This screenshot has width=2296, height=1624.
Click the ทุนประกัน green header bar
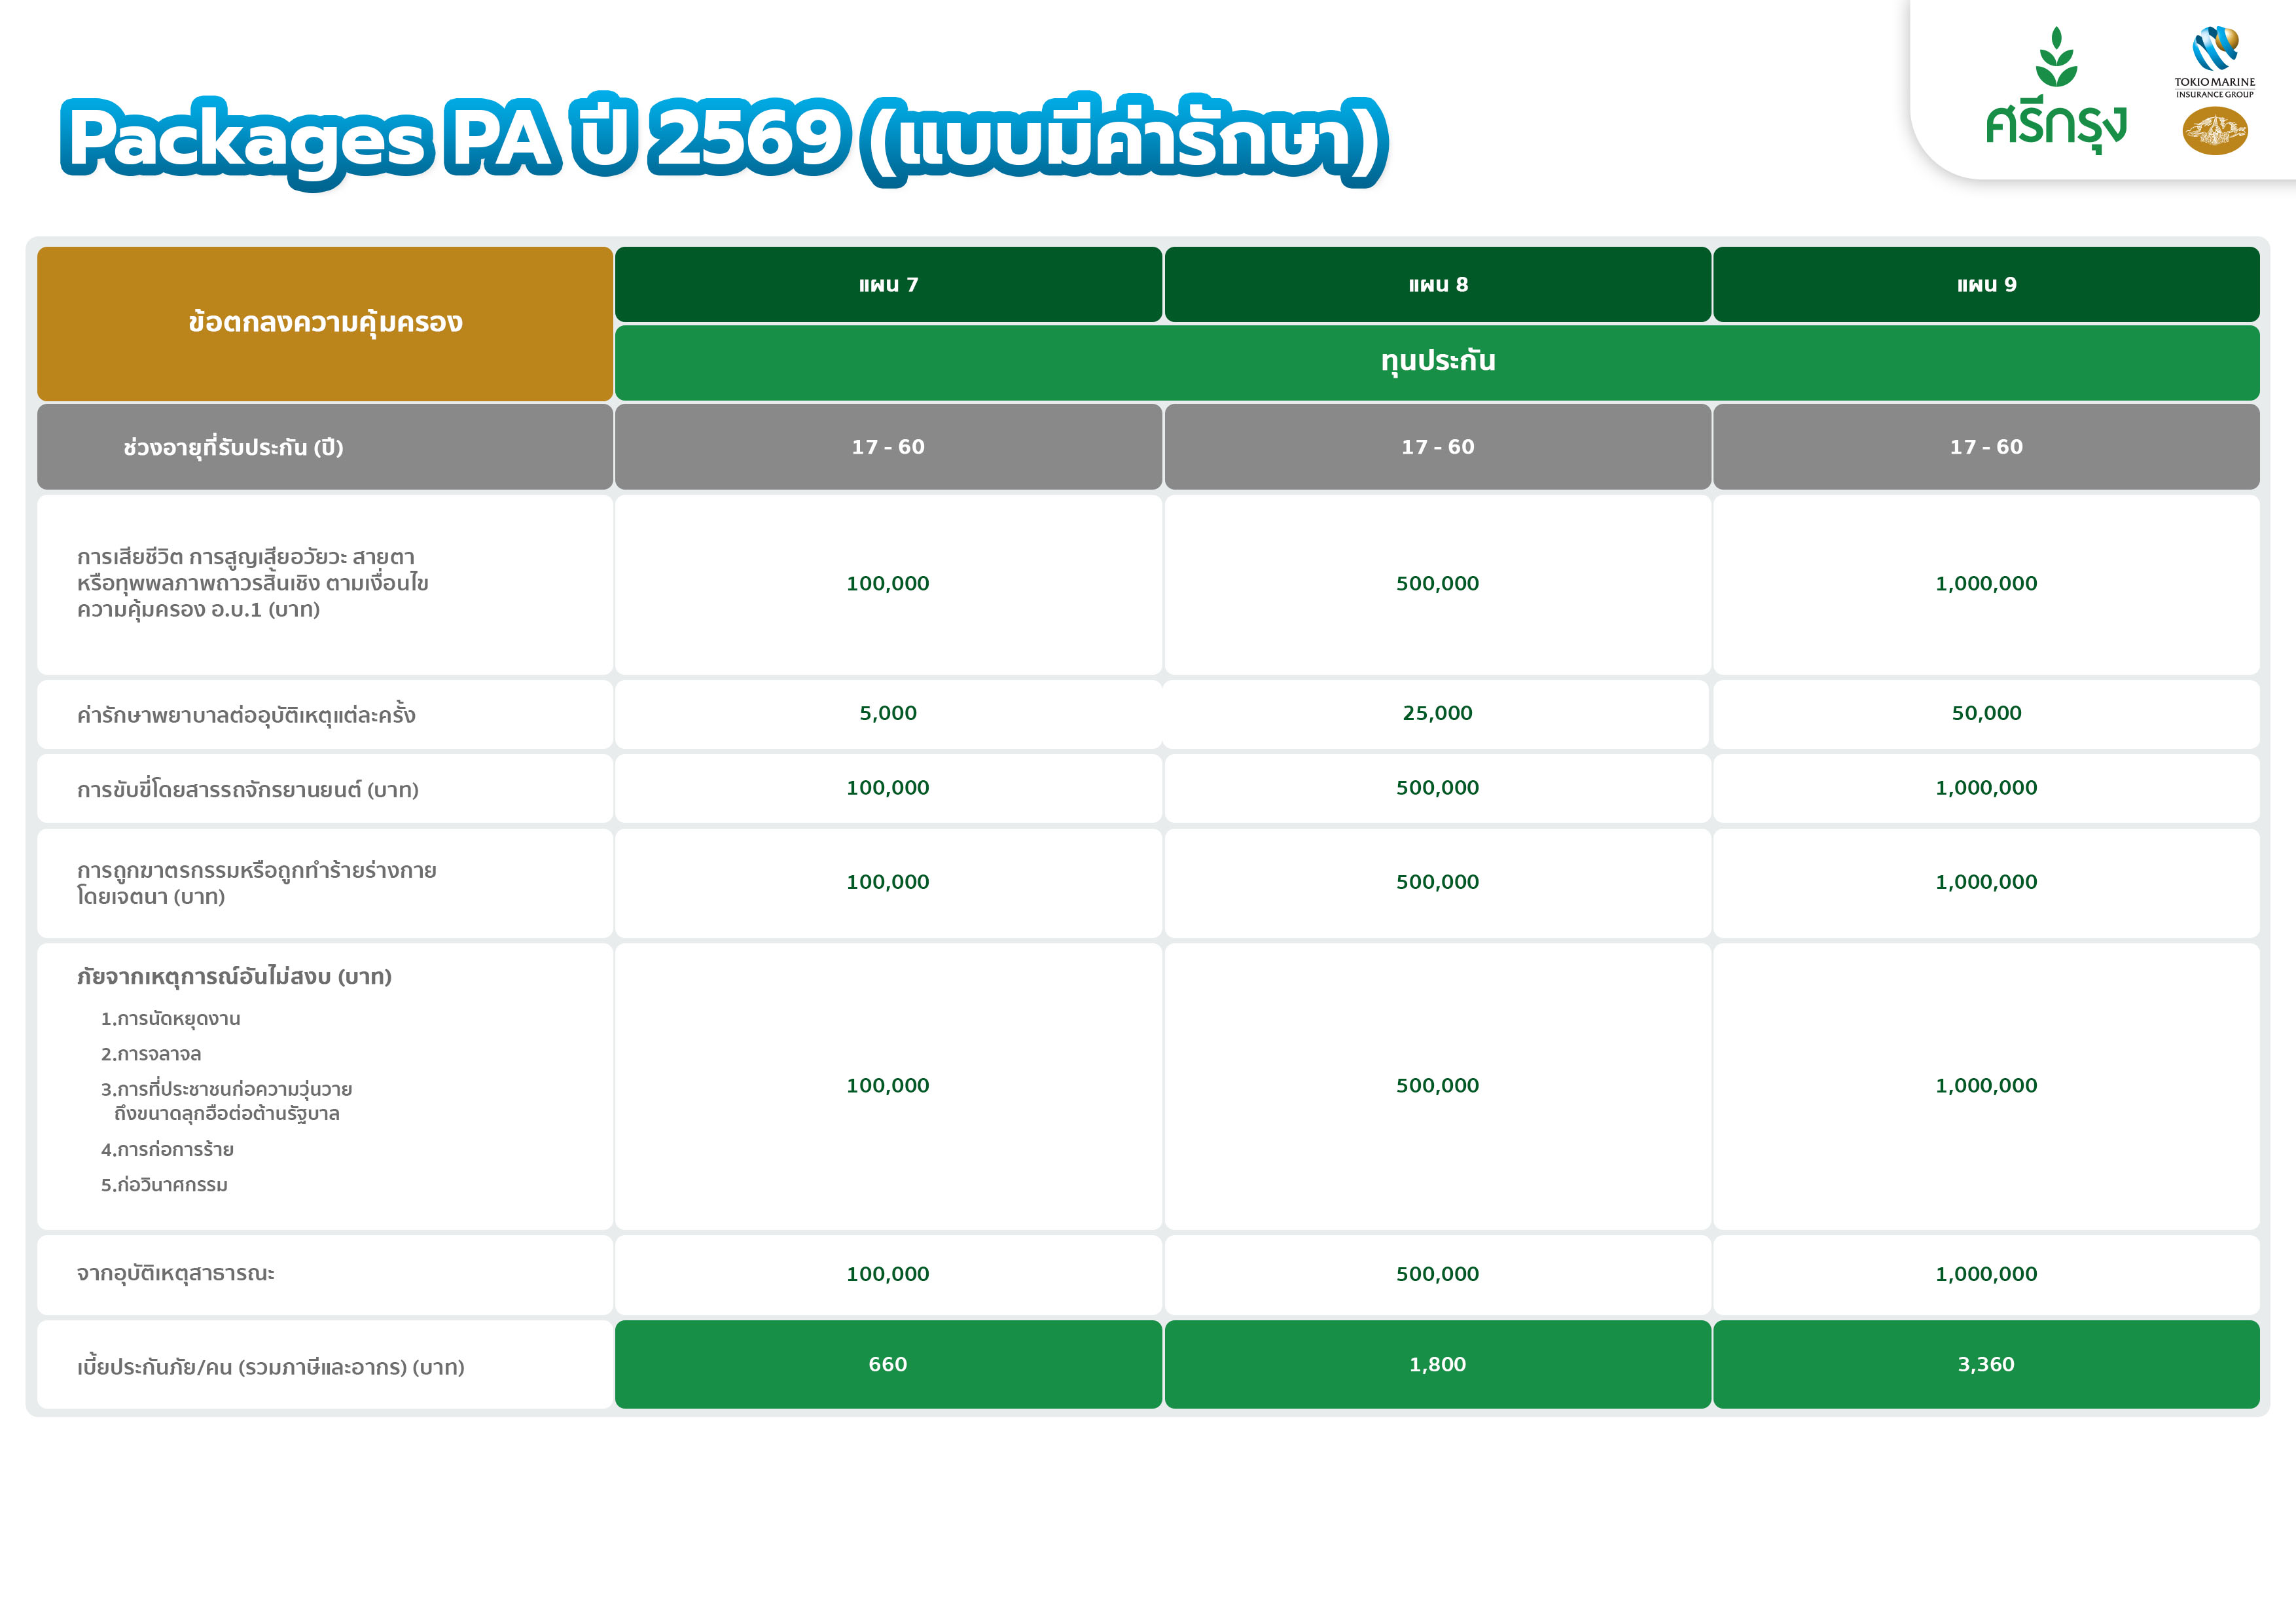1437,362
